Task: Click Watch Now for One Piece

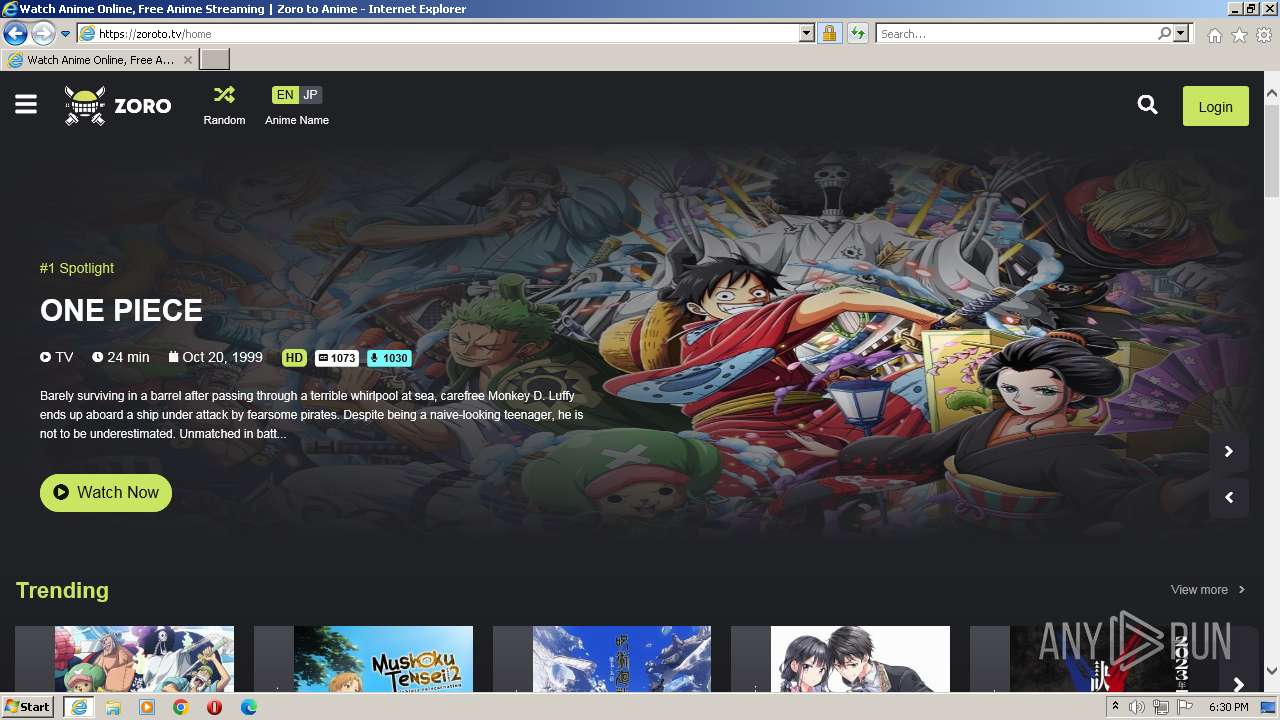Action: [x=106, y=492]
